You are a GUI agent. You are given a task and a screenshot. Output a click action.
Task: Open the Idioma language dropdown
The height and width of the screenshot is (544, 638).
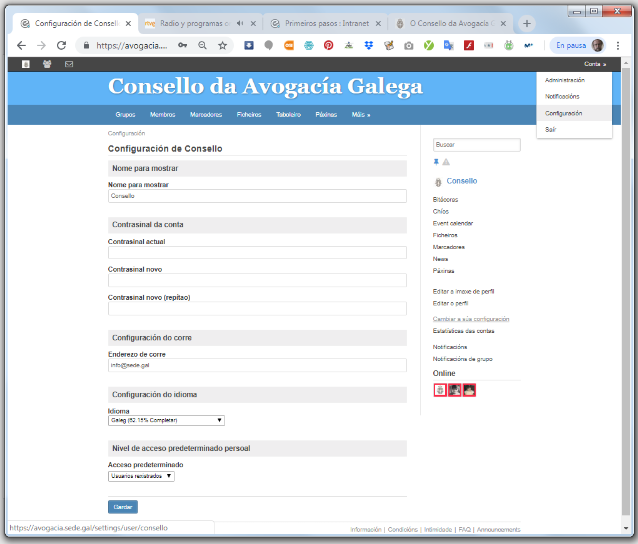[166, 420]
